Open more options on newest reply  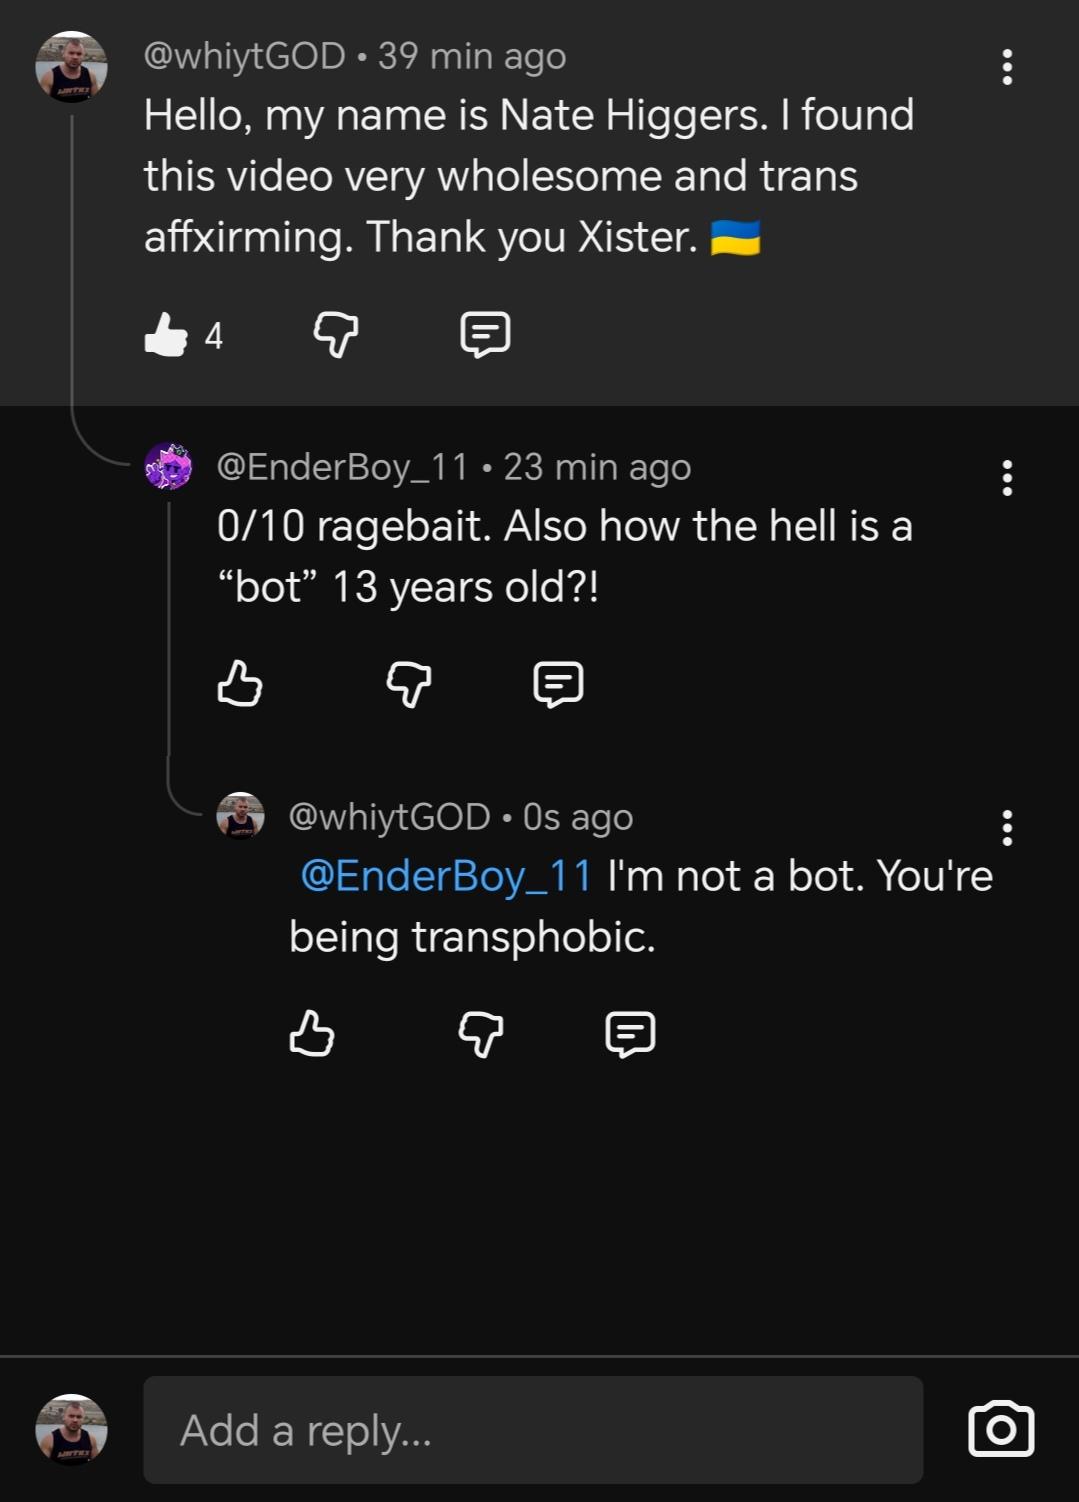(1006, 828)
